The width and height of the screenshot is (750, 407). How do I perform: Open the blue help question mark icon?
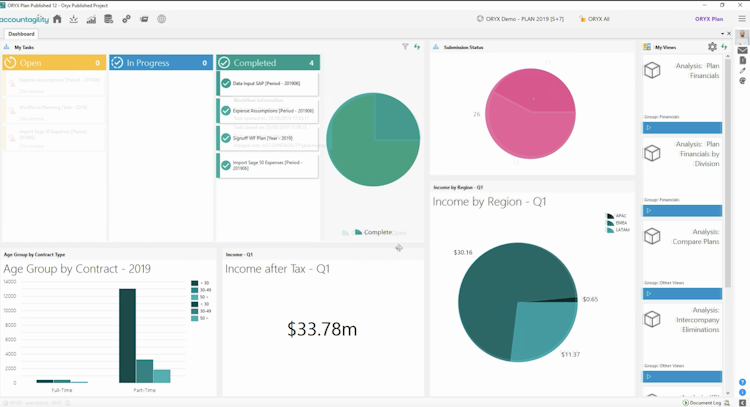pos(742,382)
